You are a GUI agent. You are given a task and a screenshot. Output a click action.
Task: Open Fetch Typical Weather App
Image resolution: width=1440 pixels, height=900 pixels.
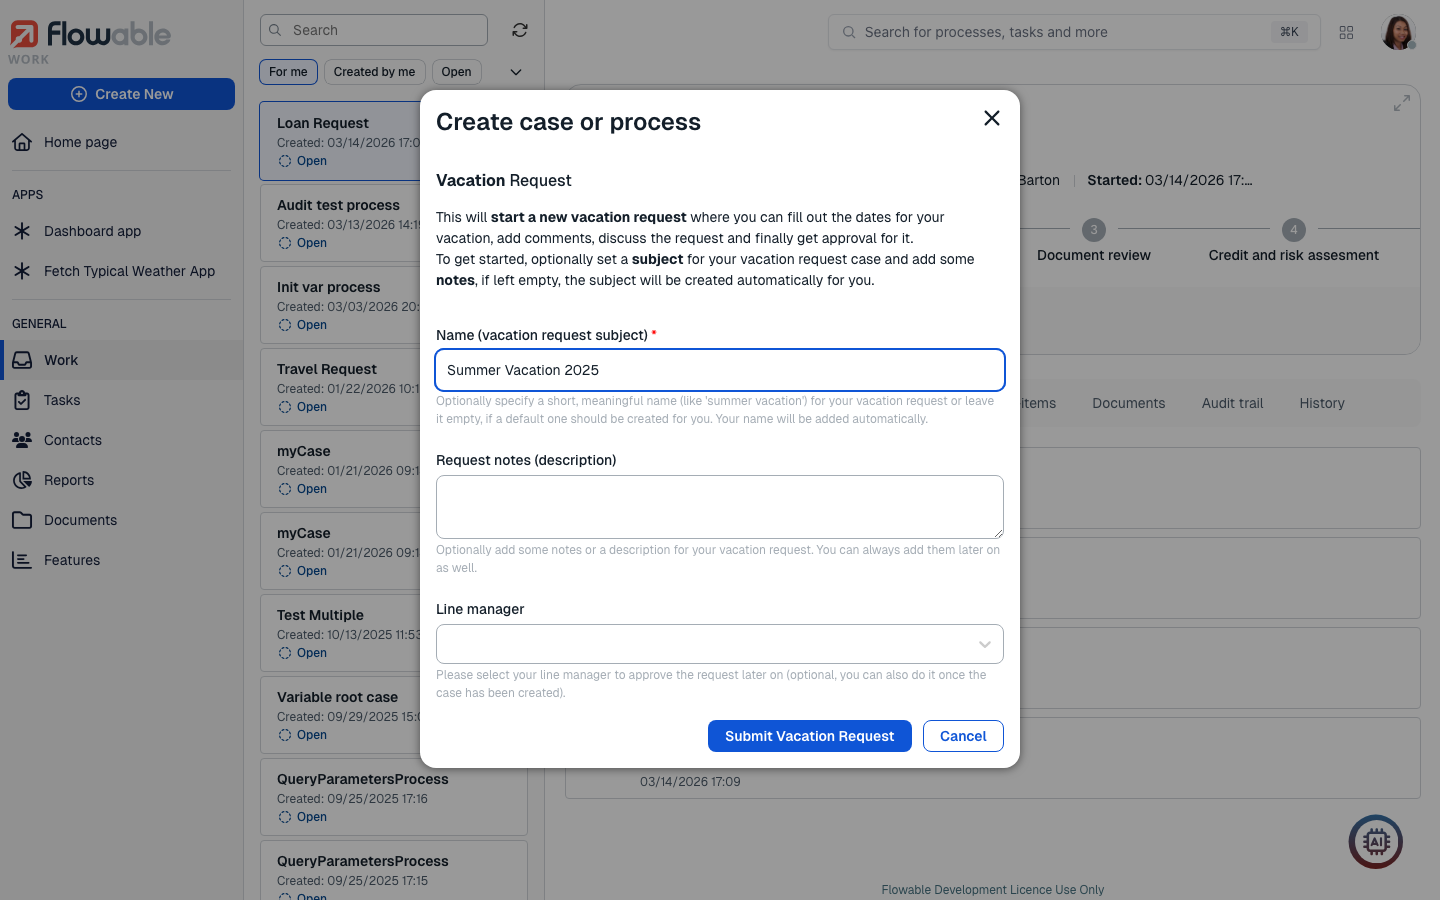point(129,271)
